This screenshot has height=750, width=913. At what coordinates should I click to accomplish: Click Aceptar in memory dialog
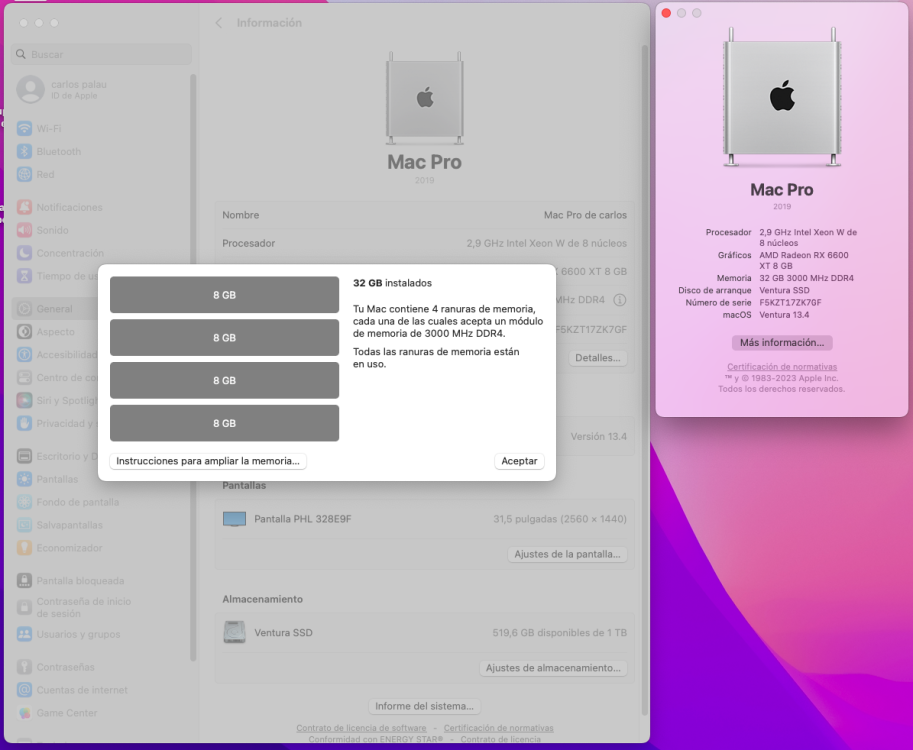[519, 461]
